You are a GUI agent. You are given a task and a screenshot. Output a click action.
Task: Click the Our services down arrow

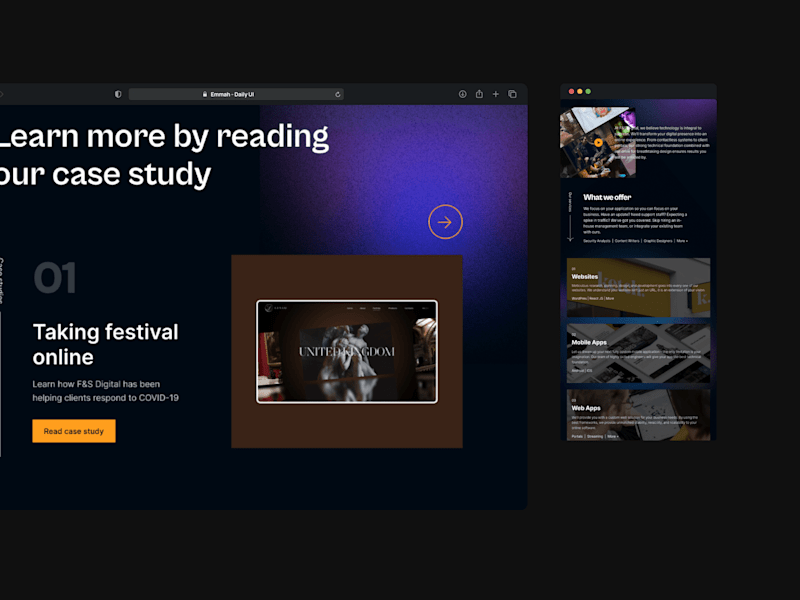pyautogui.click(x=570, y=228)
